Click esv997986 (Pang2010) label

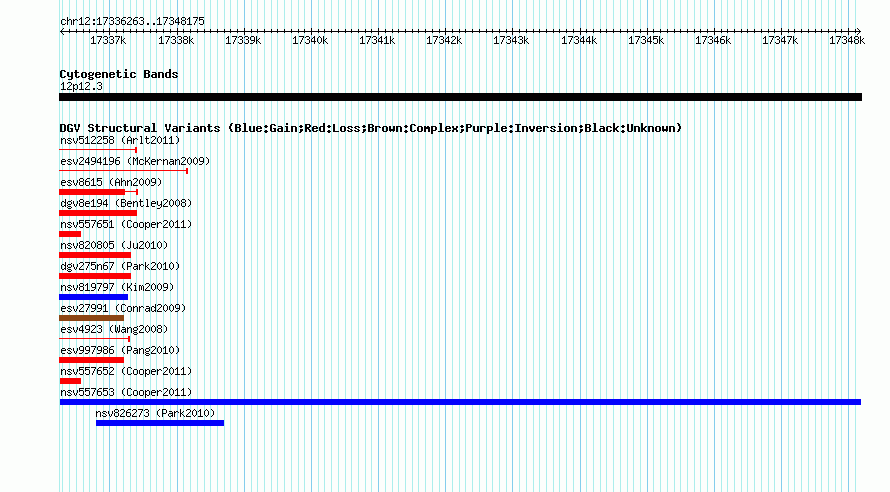pos(120,350)
